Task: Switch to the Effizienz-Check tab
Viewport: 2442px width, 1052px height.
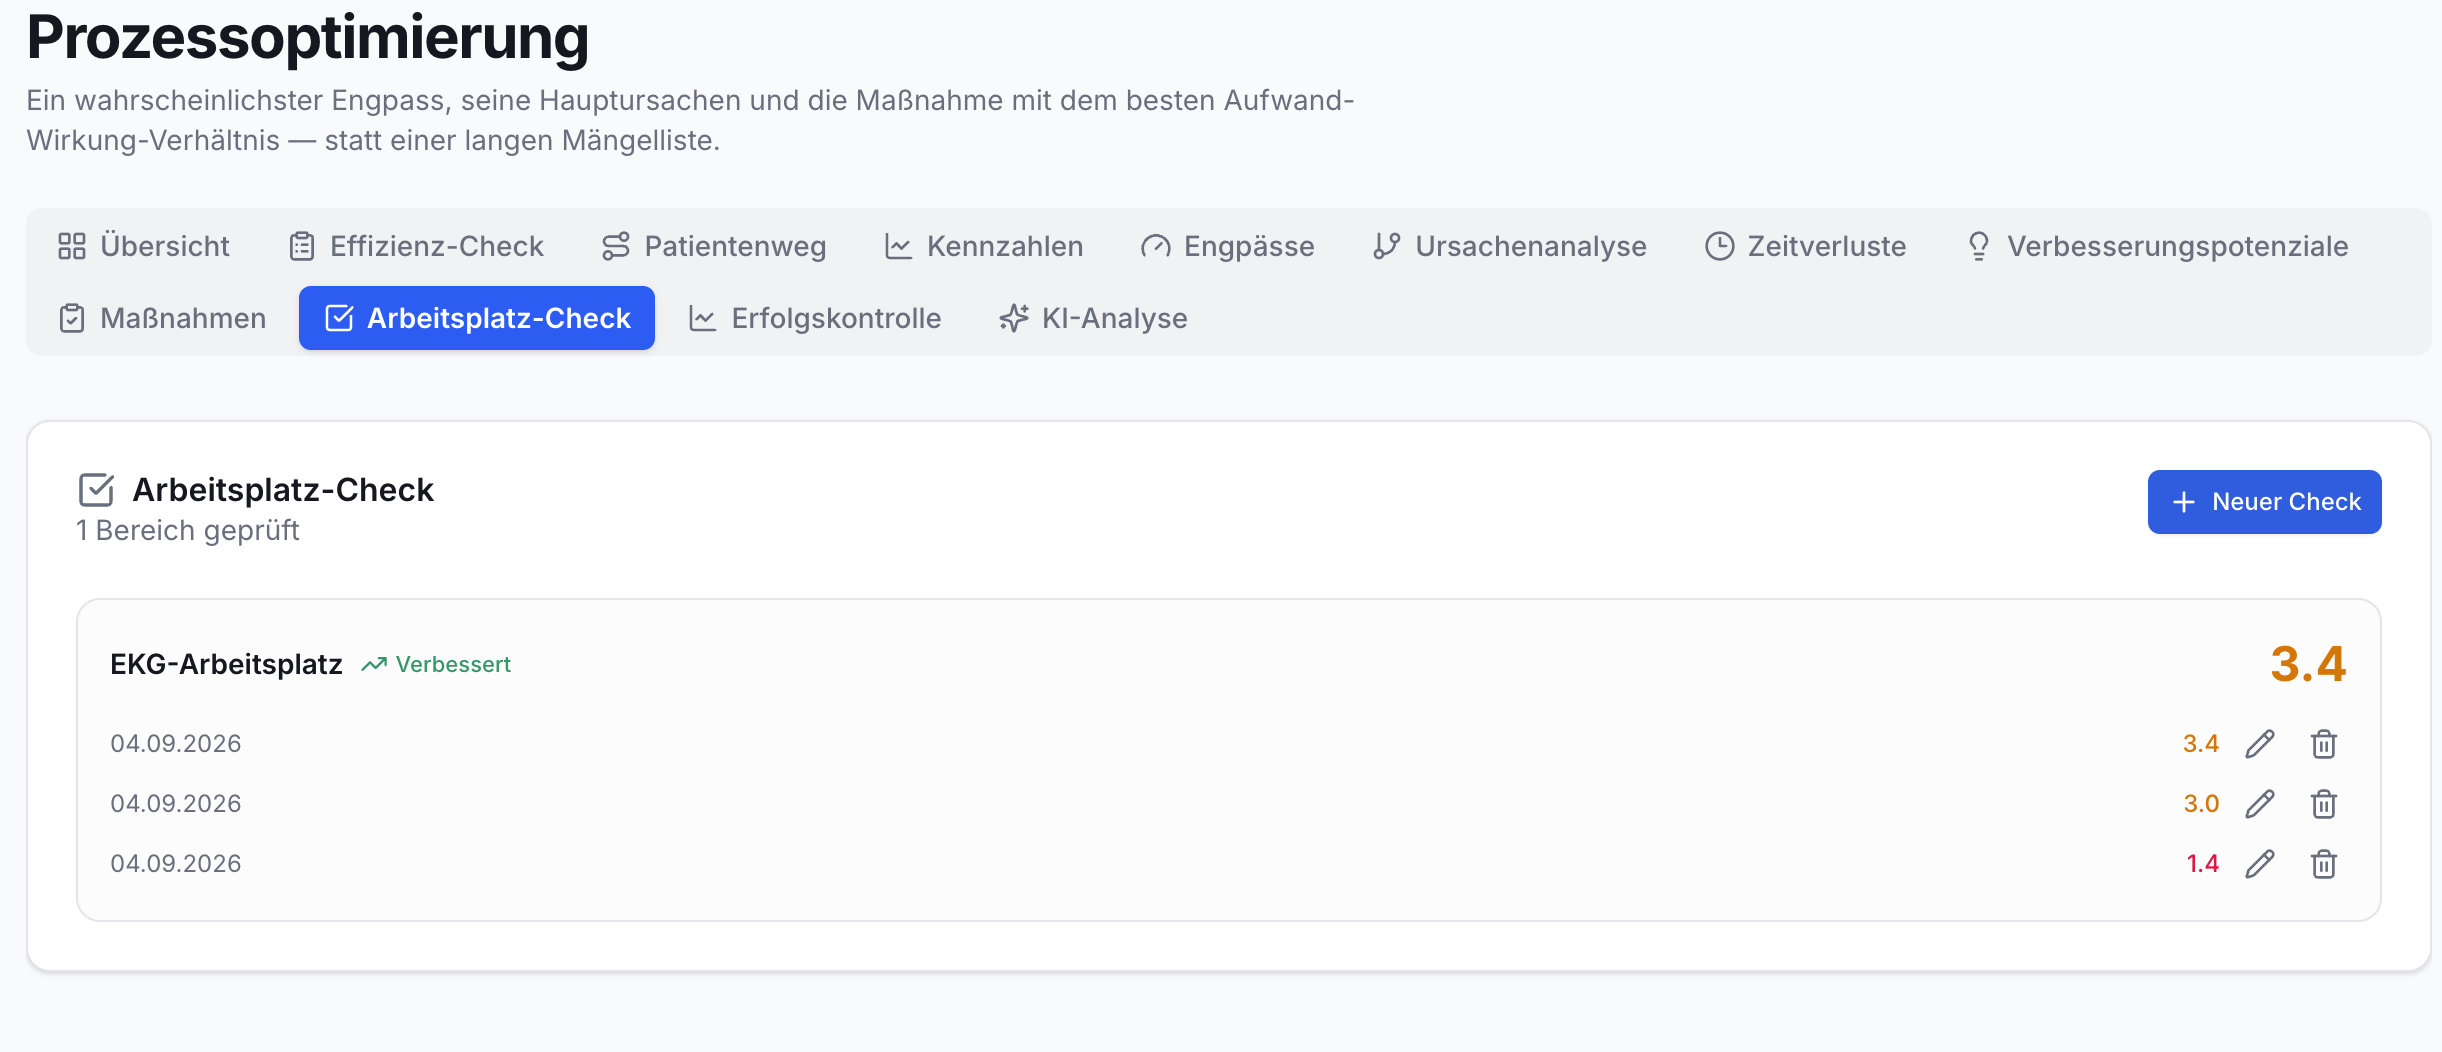Action: [416, 246]
